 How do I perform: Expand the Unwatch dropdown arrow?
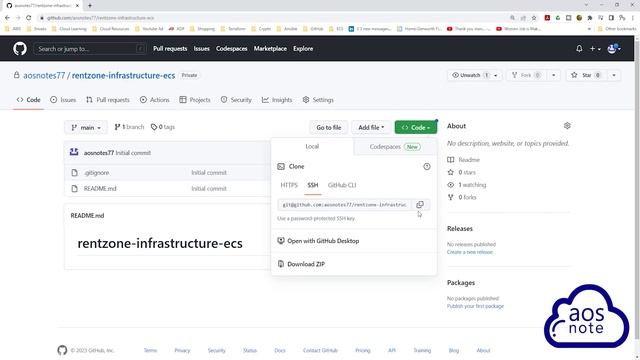click(x=496, y=76)
